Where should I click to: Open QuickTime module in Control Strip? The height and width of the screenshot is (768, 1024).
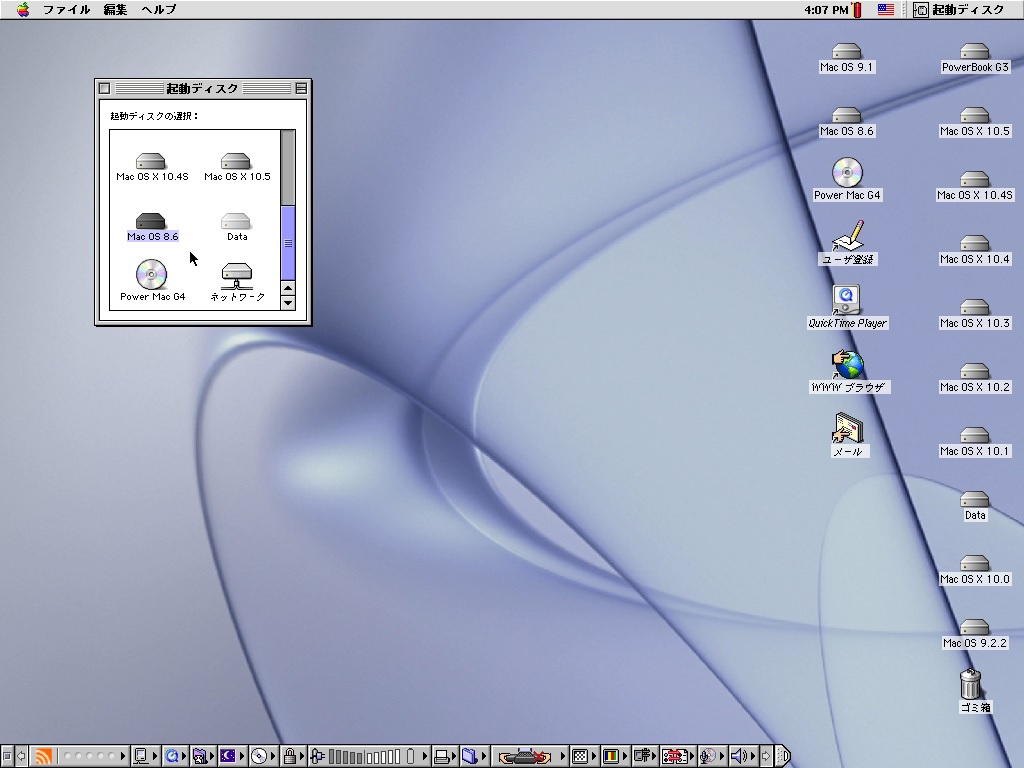tap(175, 756)
